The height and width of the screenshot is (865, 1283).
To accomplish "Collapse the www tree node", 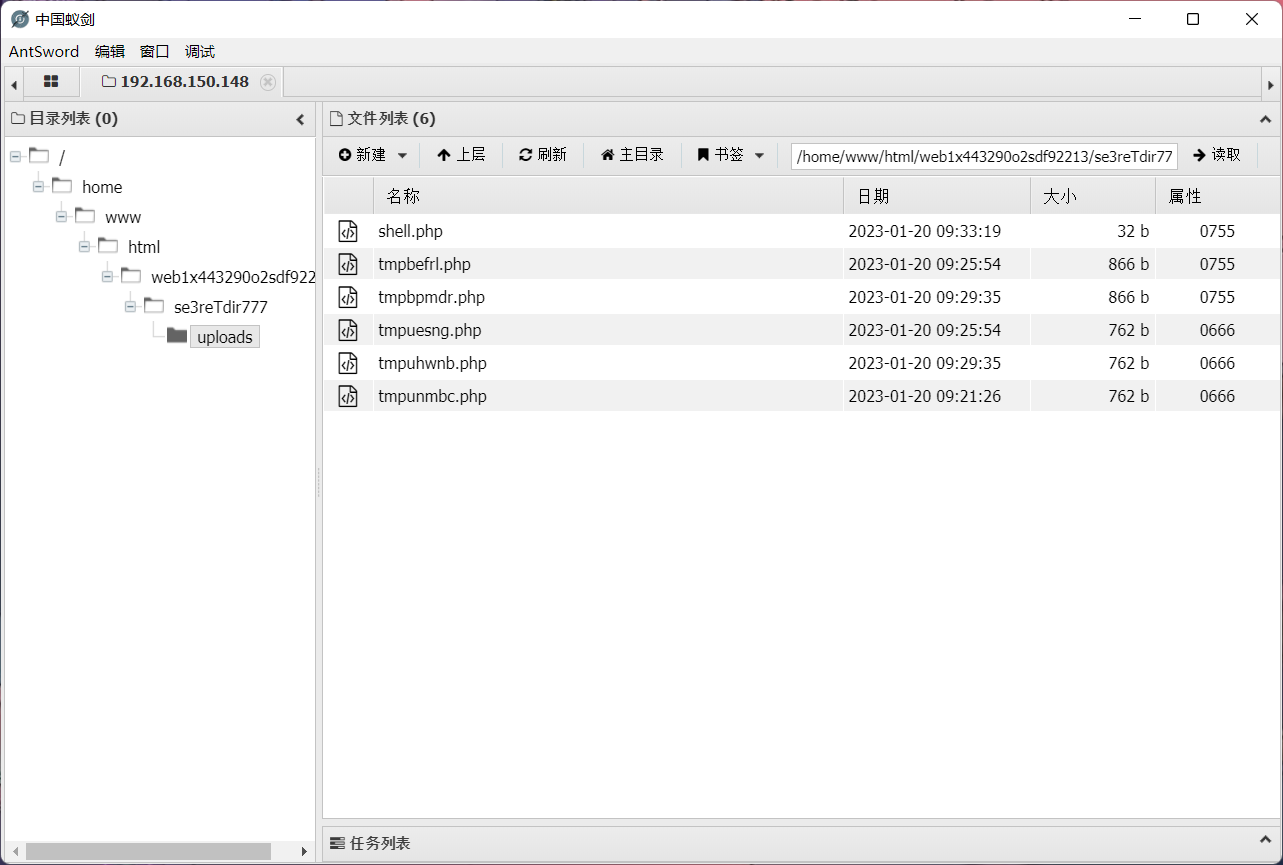I will click(x=61, y=217).
